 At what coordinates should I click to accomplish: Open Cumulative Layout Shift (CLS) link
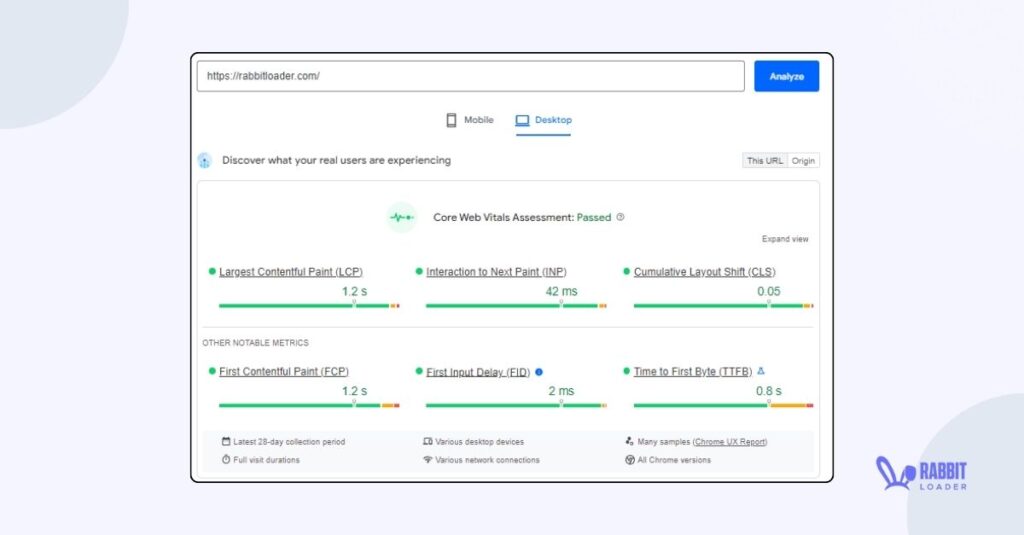click(x=705, y=272)
